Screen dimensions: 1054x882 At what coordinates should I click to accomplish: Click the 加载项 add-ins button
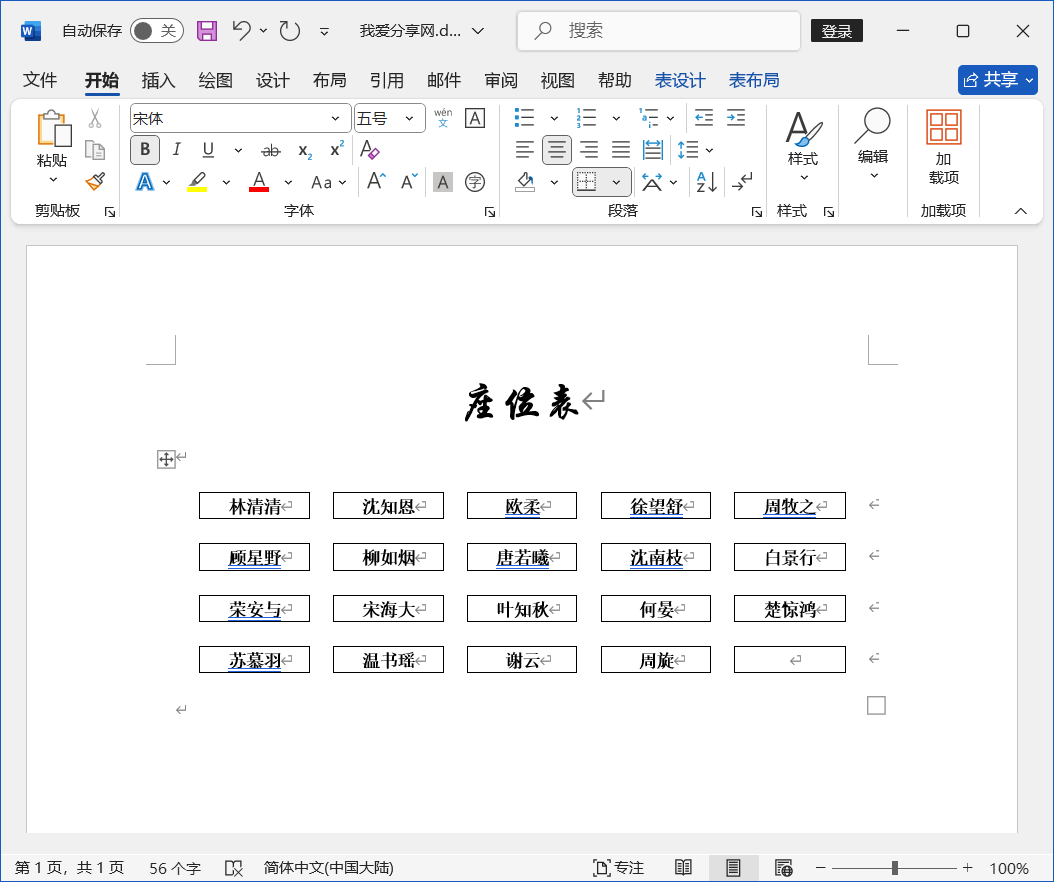pyautogui.click(x=944, y=147)
